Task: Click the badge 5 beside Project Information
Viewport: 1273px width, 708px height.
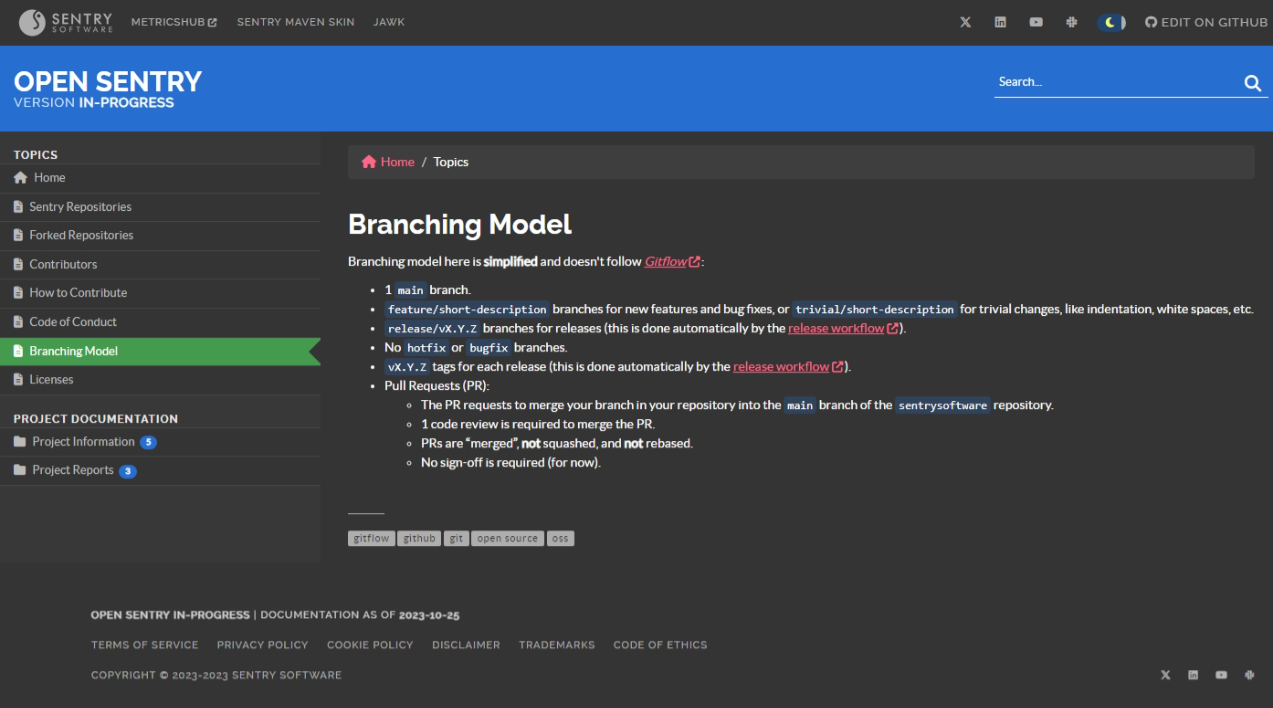Action: [x=148, y=442]
